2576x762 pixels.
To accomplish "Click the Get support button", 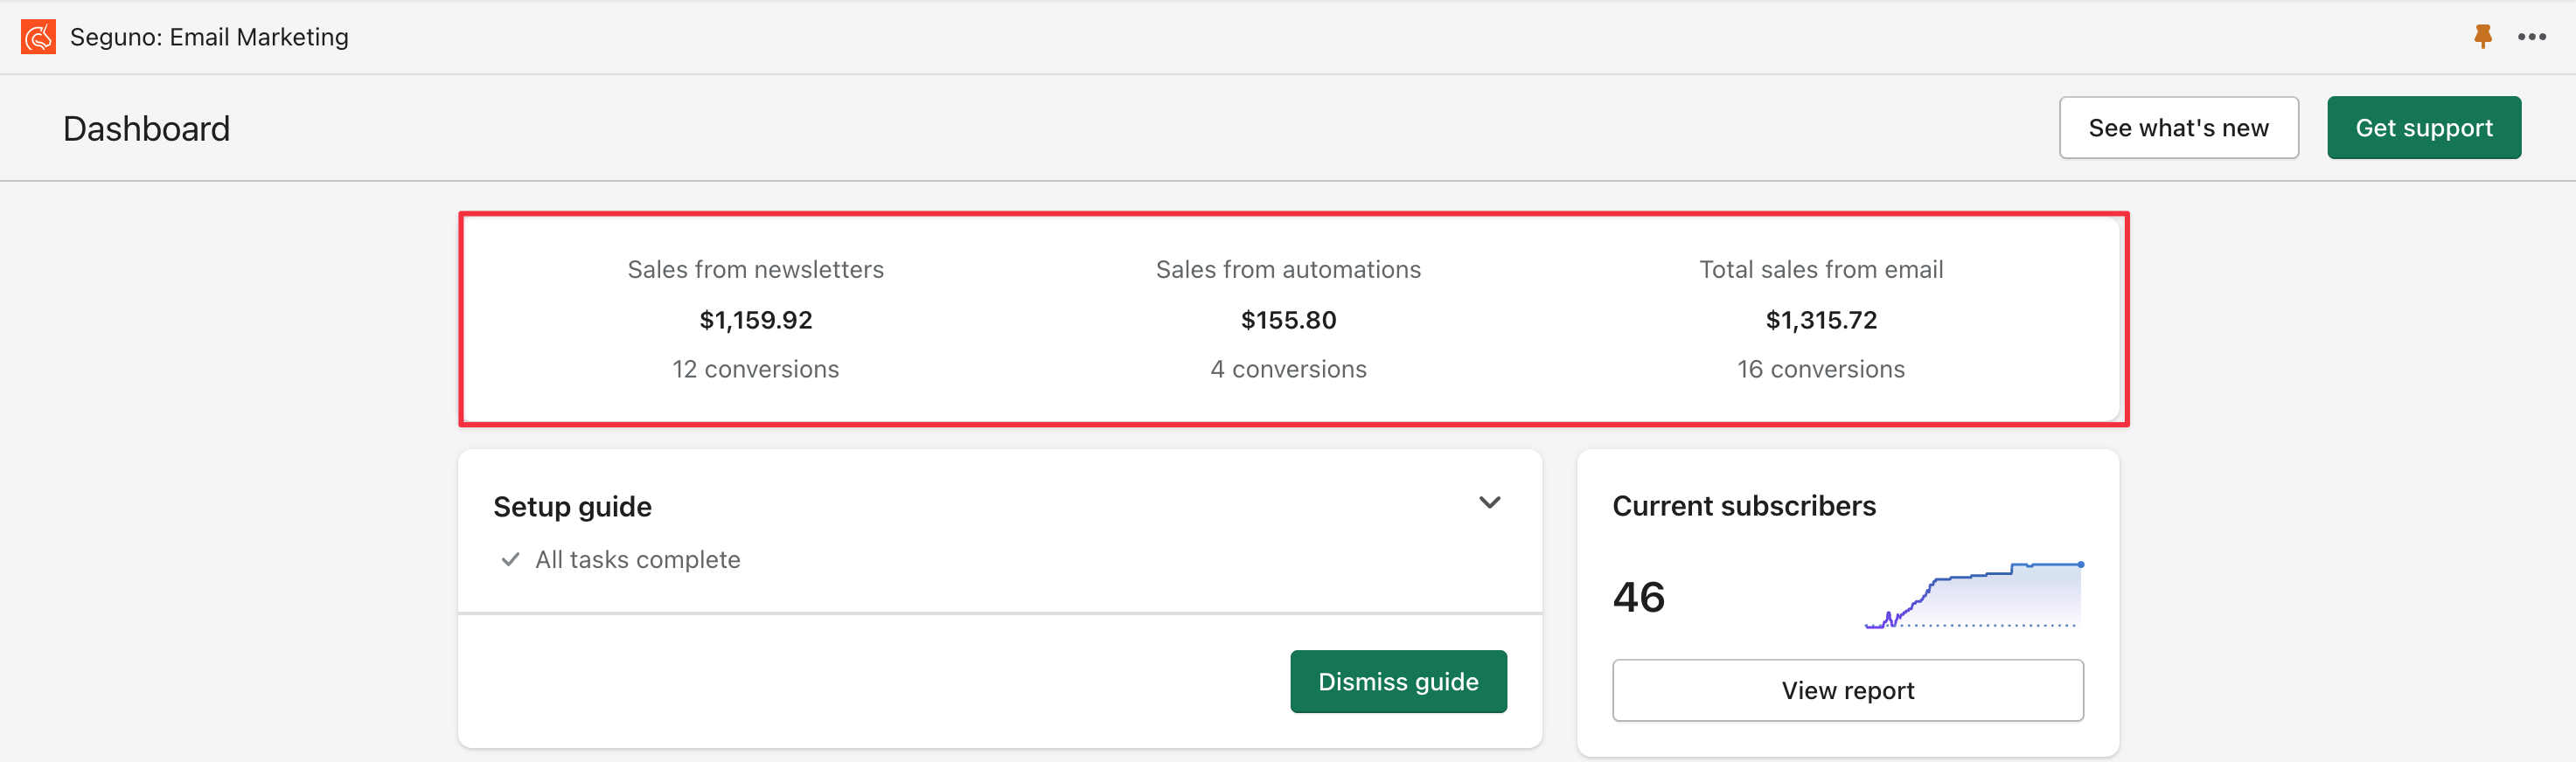I will pyautogui.click(x=2423, y=128).
